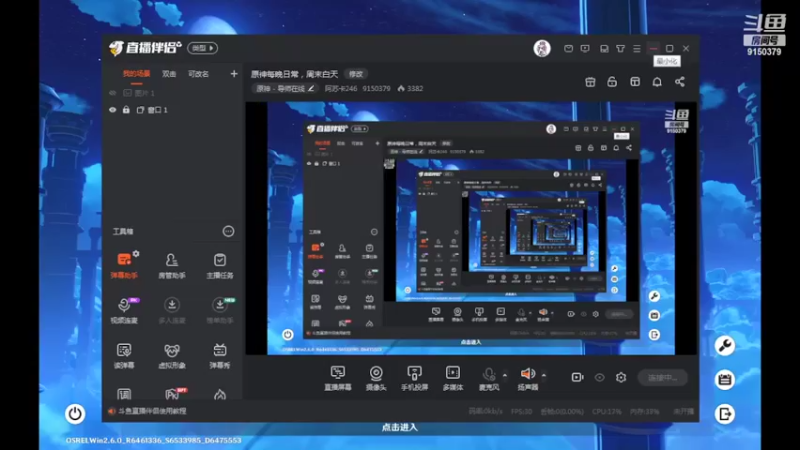Viewport: 800px width, 450px height.
Task: Toggle the lock on 窗口 1 source
Action: point(126,110)
